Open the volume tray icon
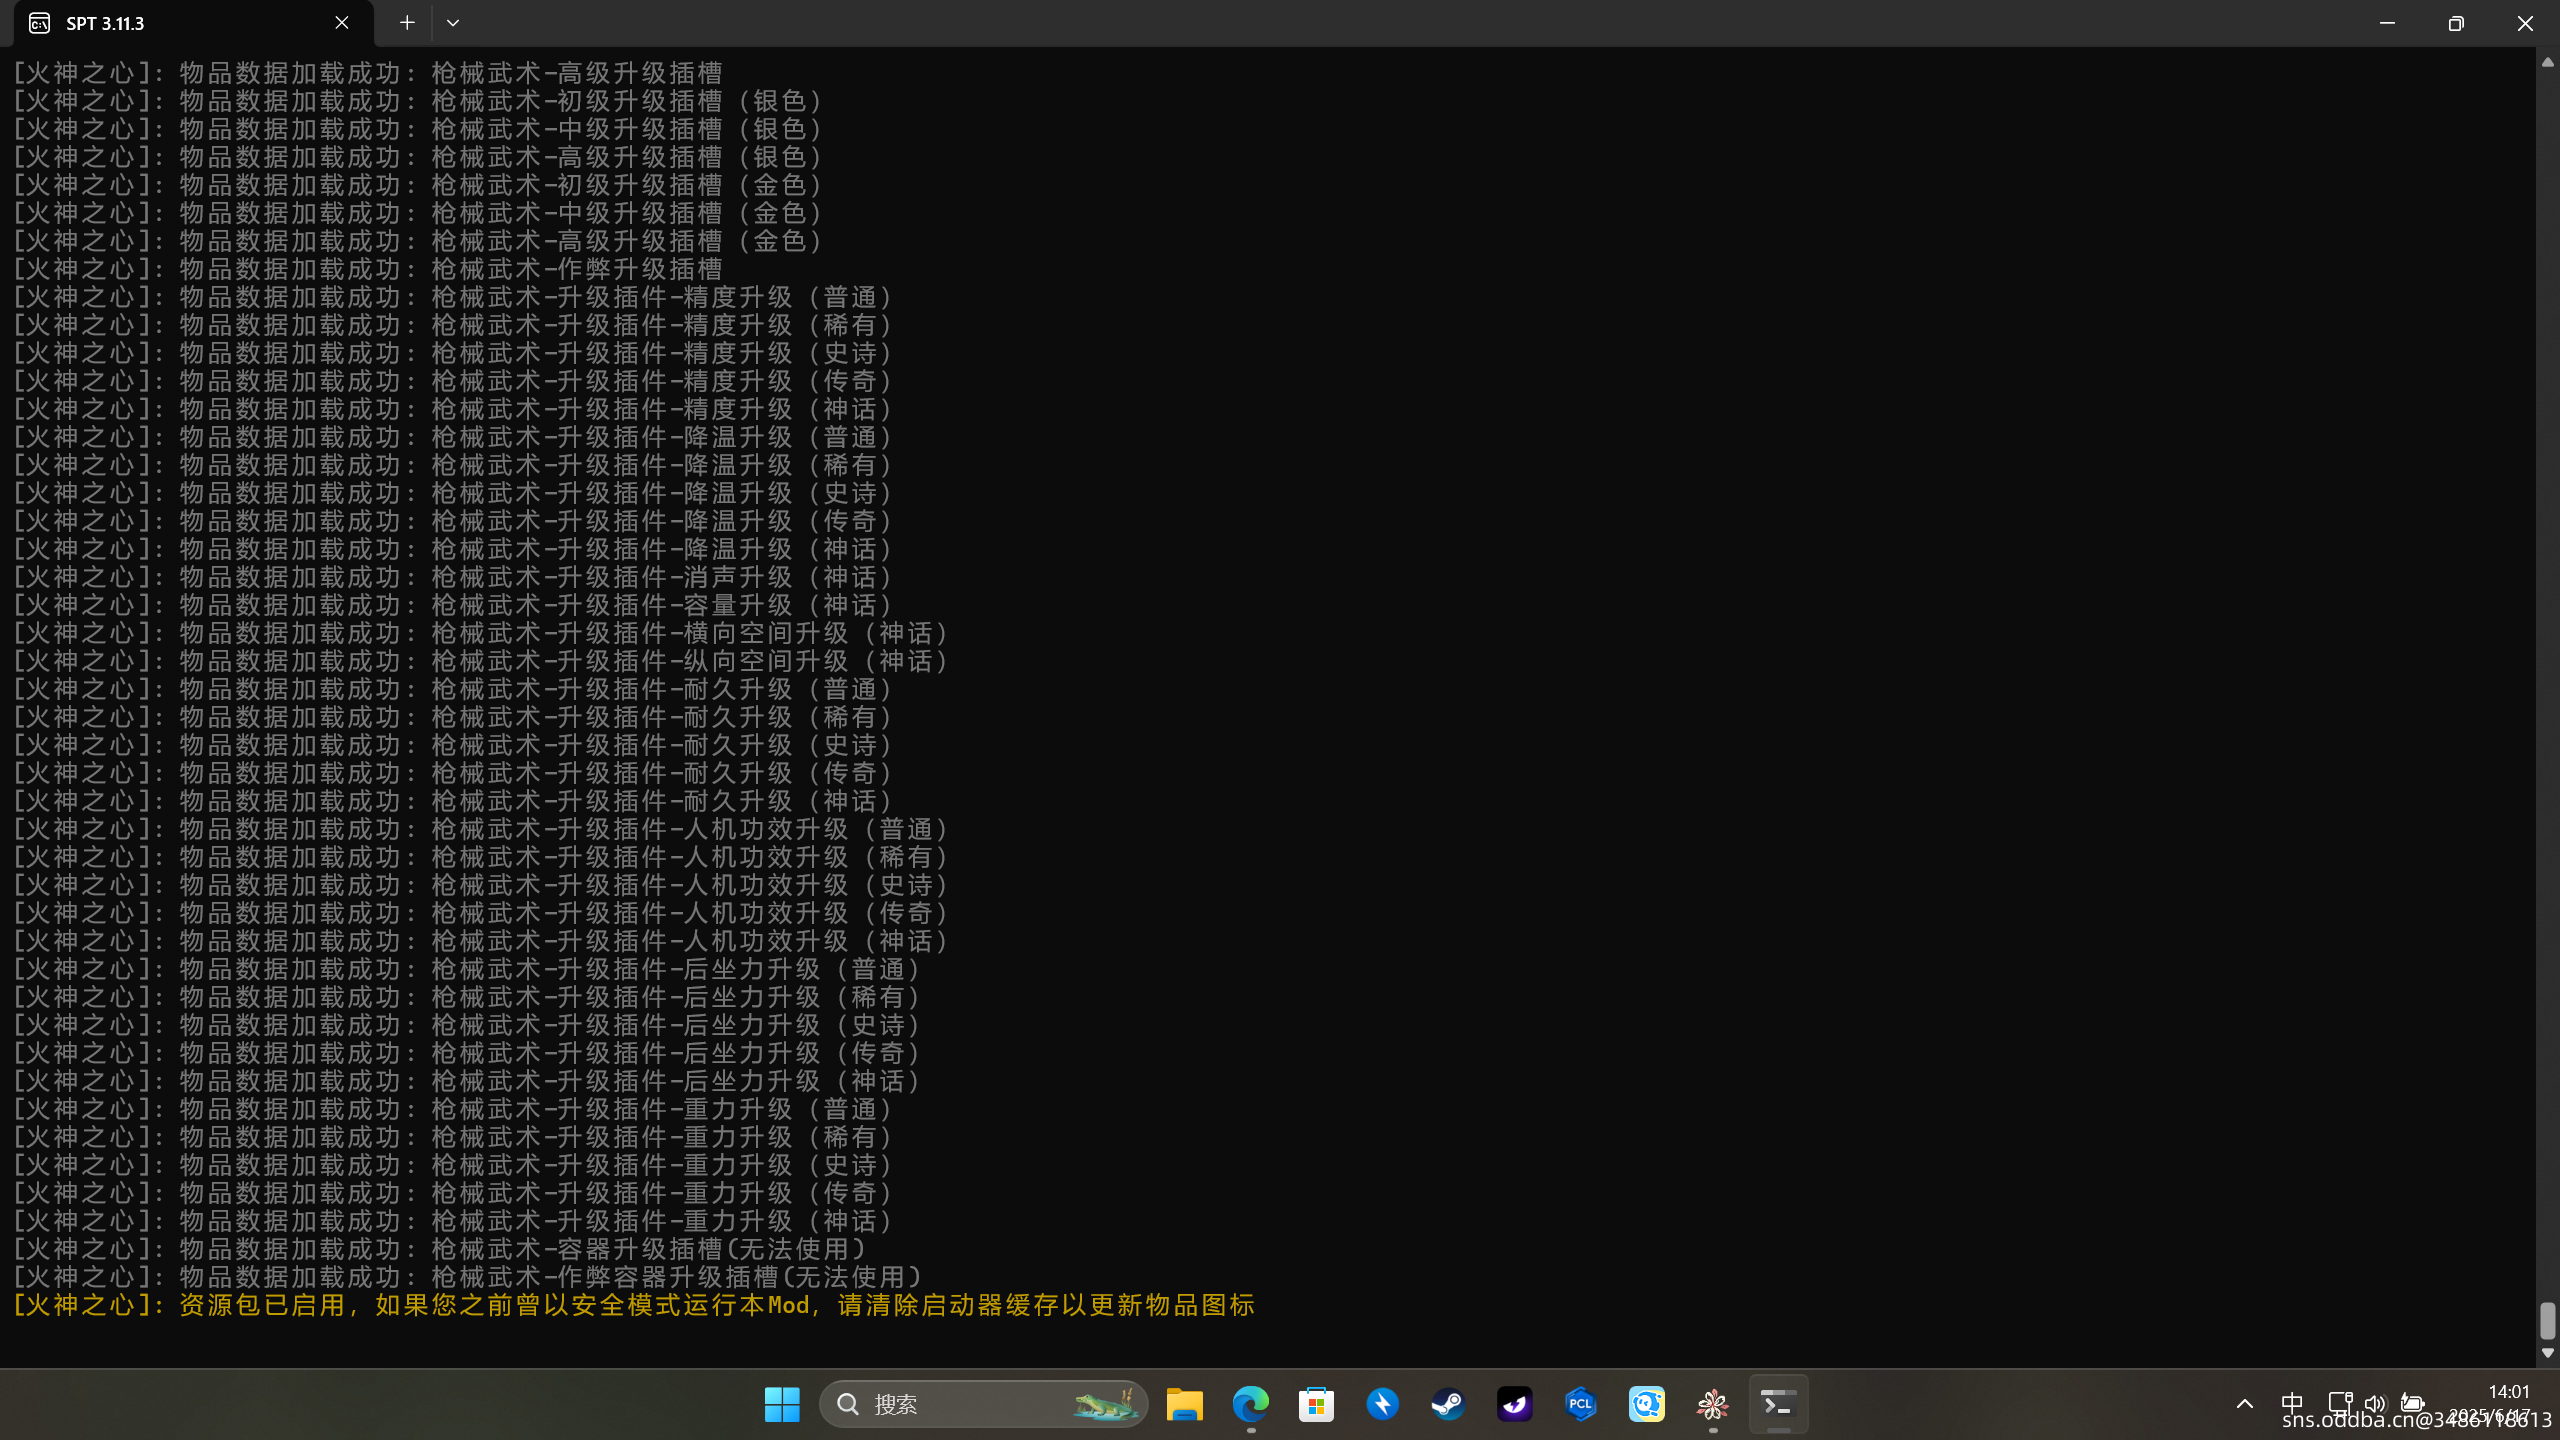 click(2375, 1403)
